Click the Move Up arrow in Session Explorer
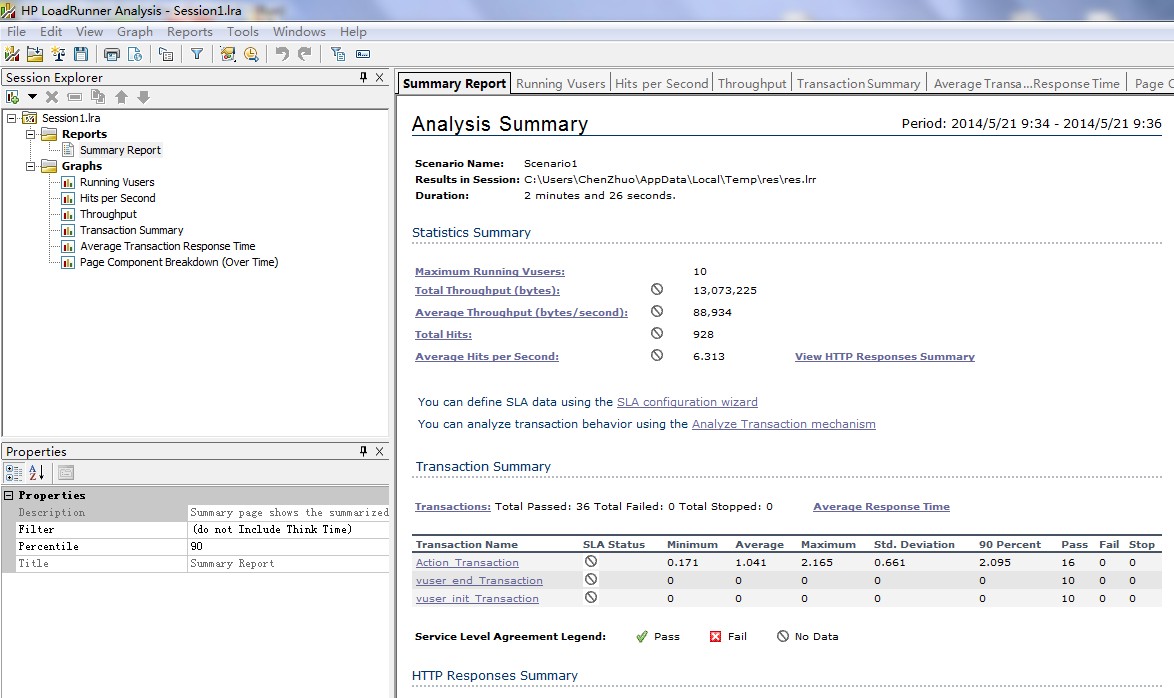 pyautogui.click(x=121, y=97)
